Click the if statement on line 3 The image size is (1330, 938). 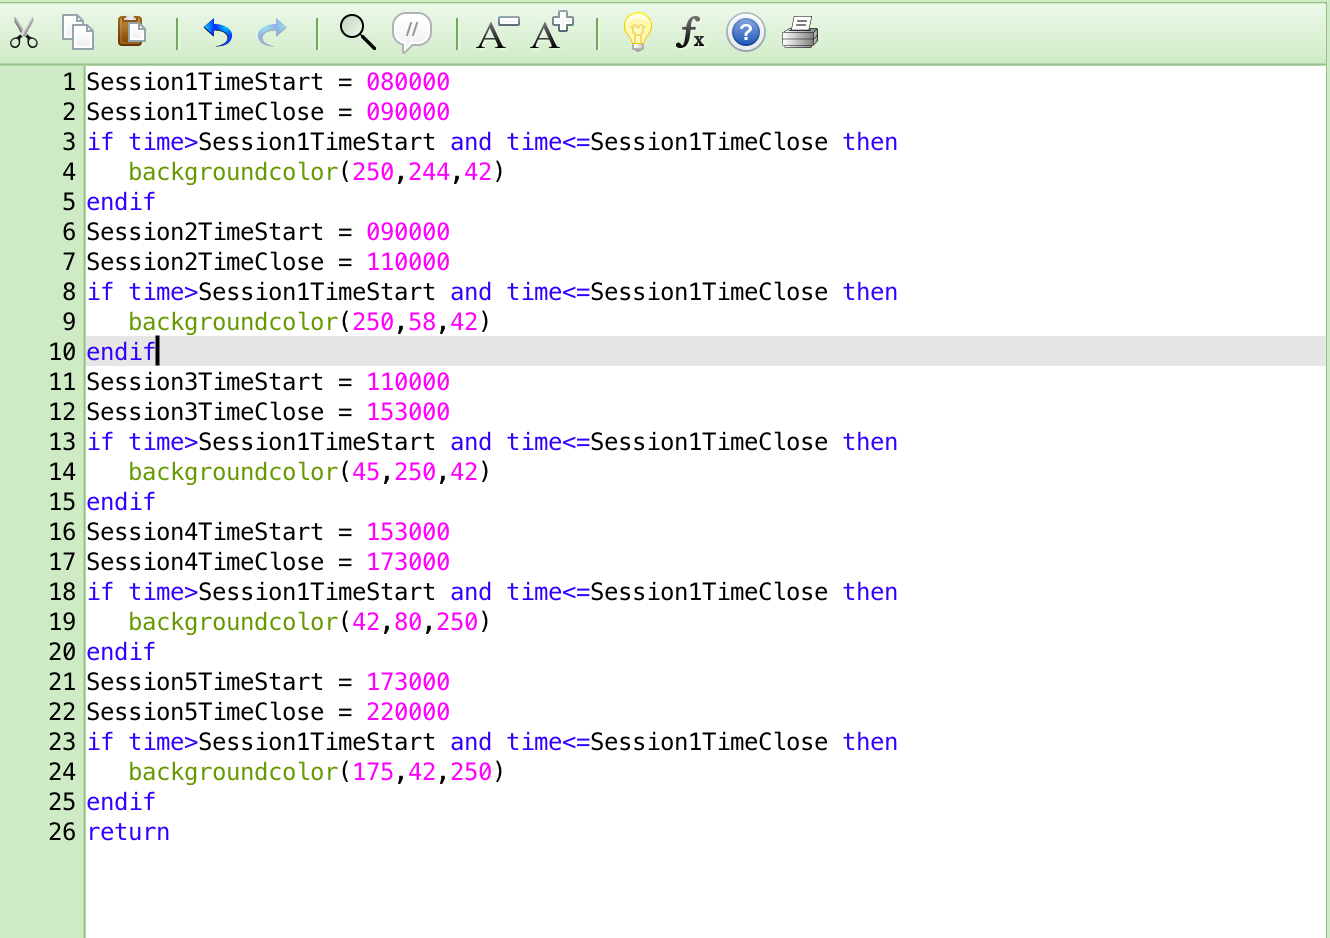coord(492,142)
